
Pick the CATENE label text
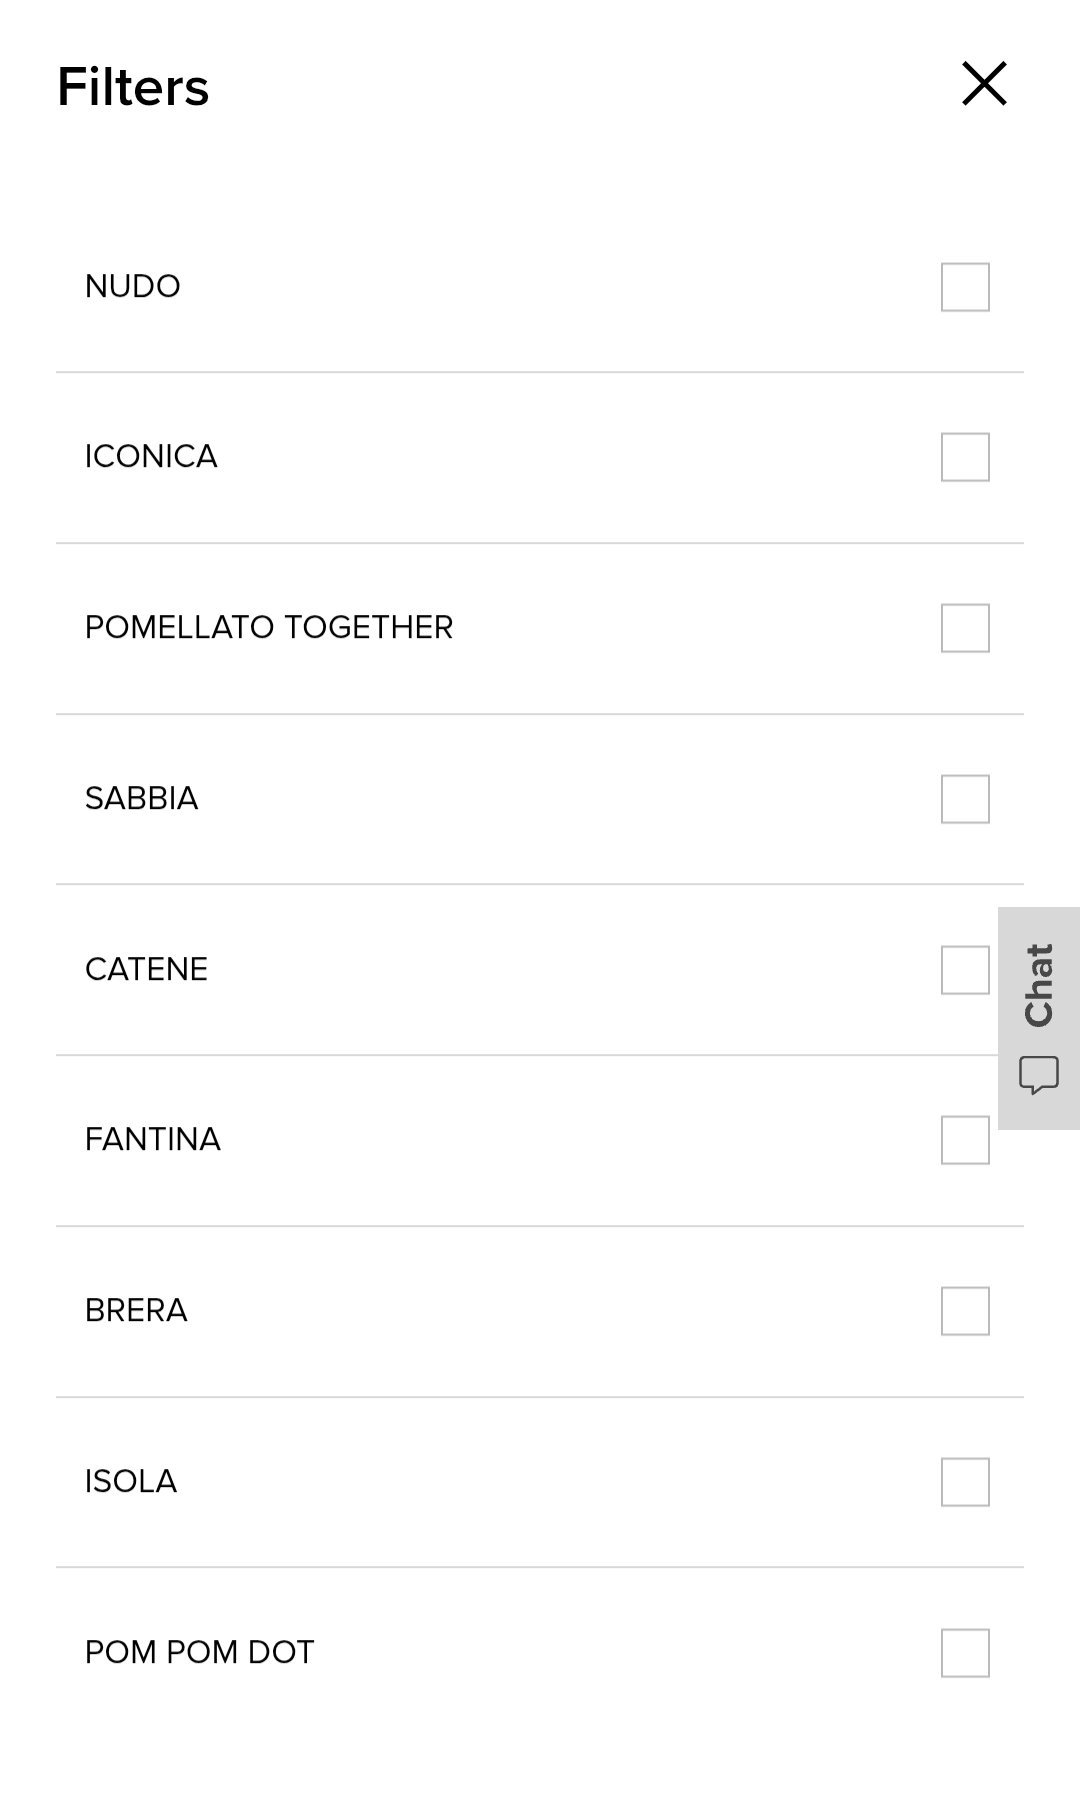(147, 970)
